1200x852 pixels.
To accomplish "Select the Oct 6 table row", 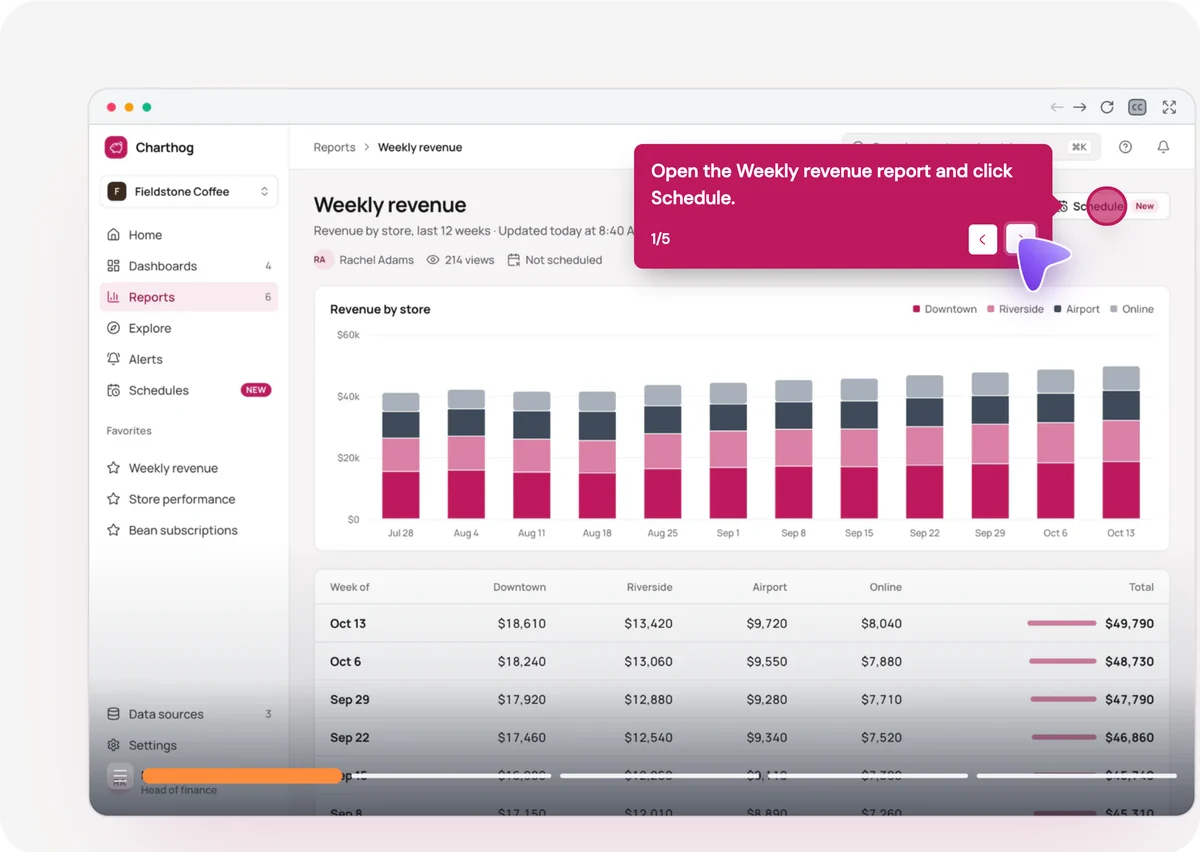I will [742, 661].
